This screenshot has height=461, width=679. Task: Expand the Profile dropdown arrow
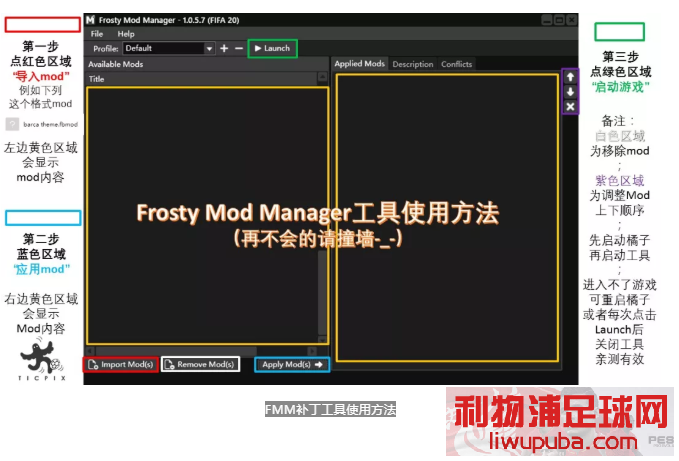(x=209, y=48)
